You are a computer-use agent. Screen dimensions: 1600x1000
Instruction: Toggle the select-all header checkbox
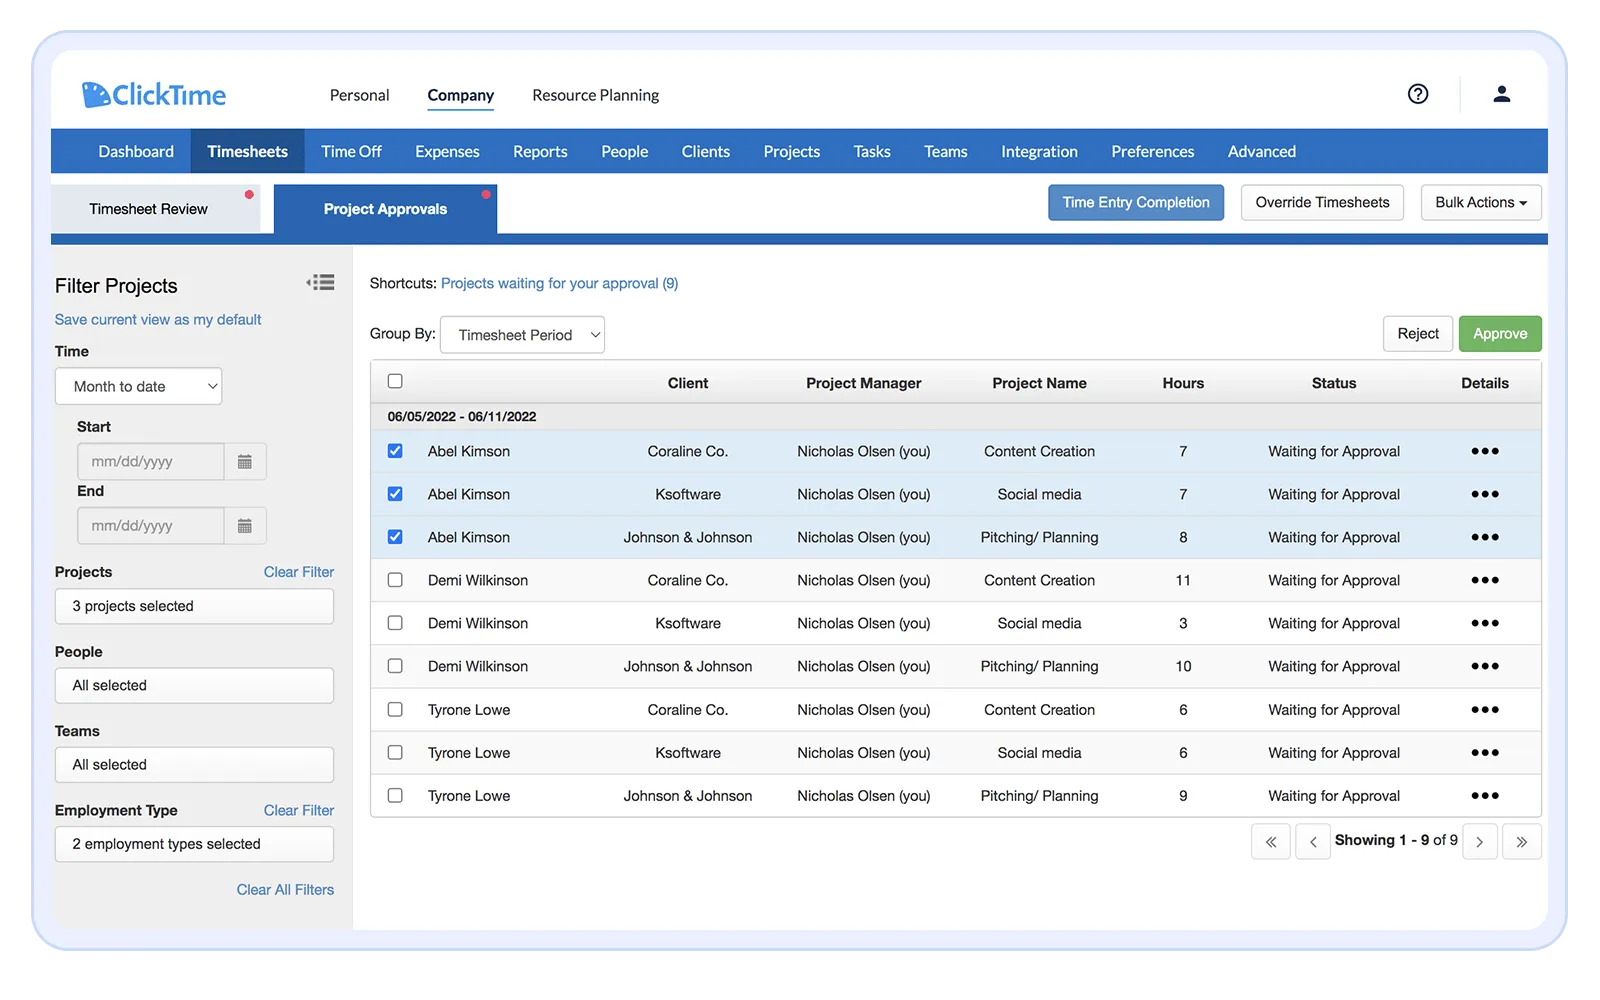point(395,381)
